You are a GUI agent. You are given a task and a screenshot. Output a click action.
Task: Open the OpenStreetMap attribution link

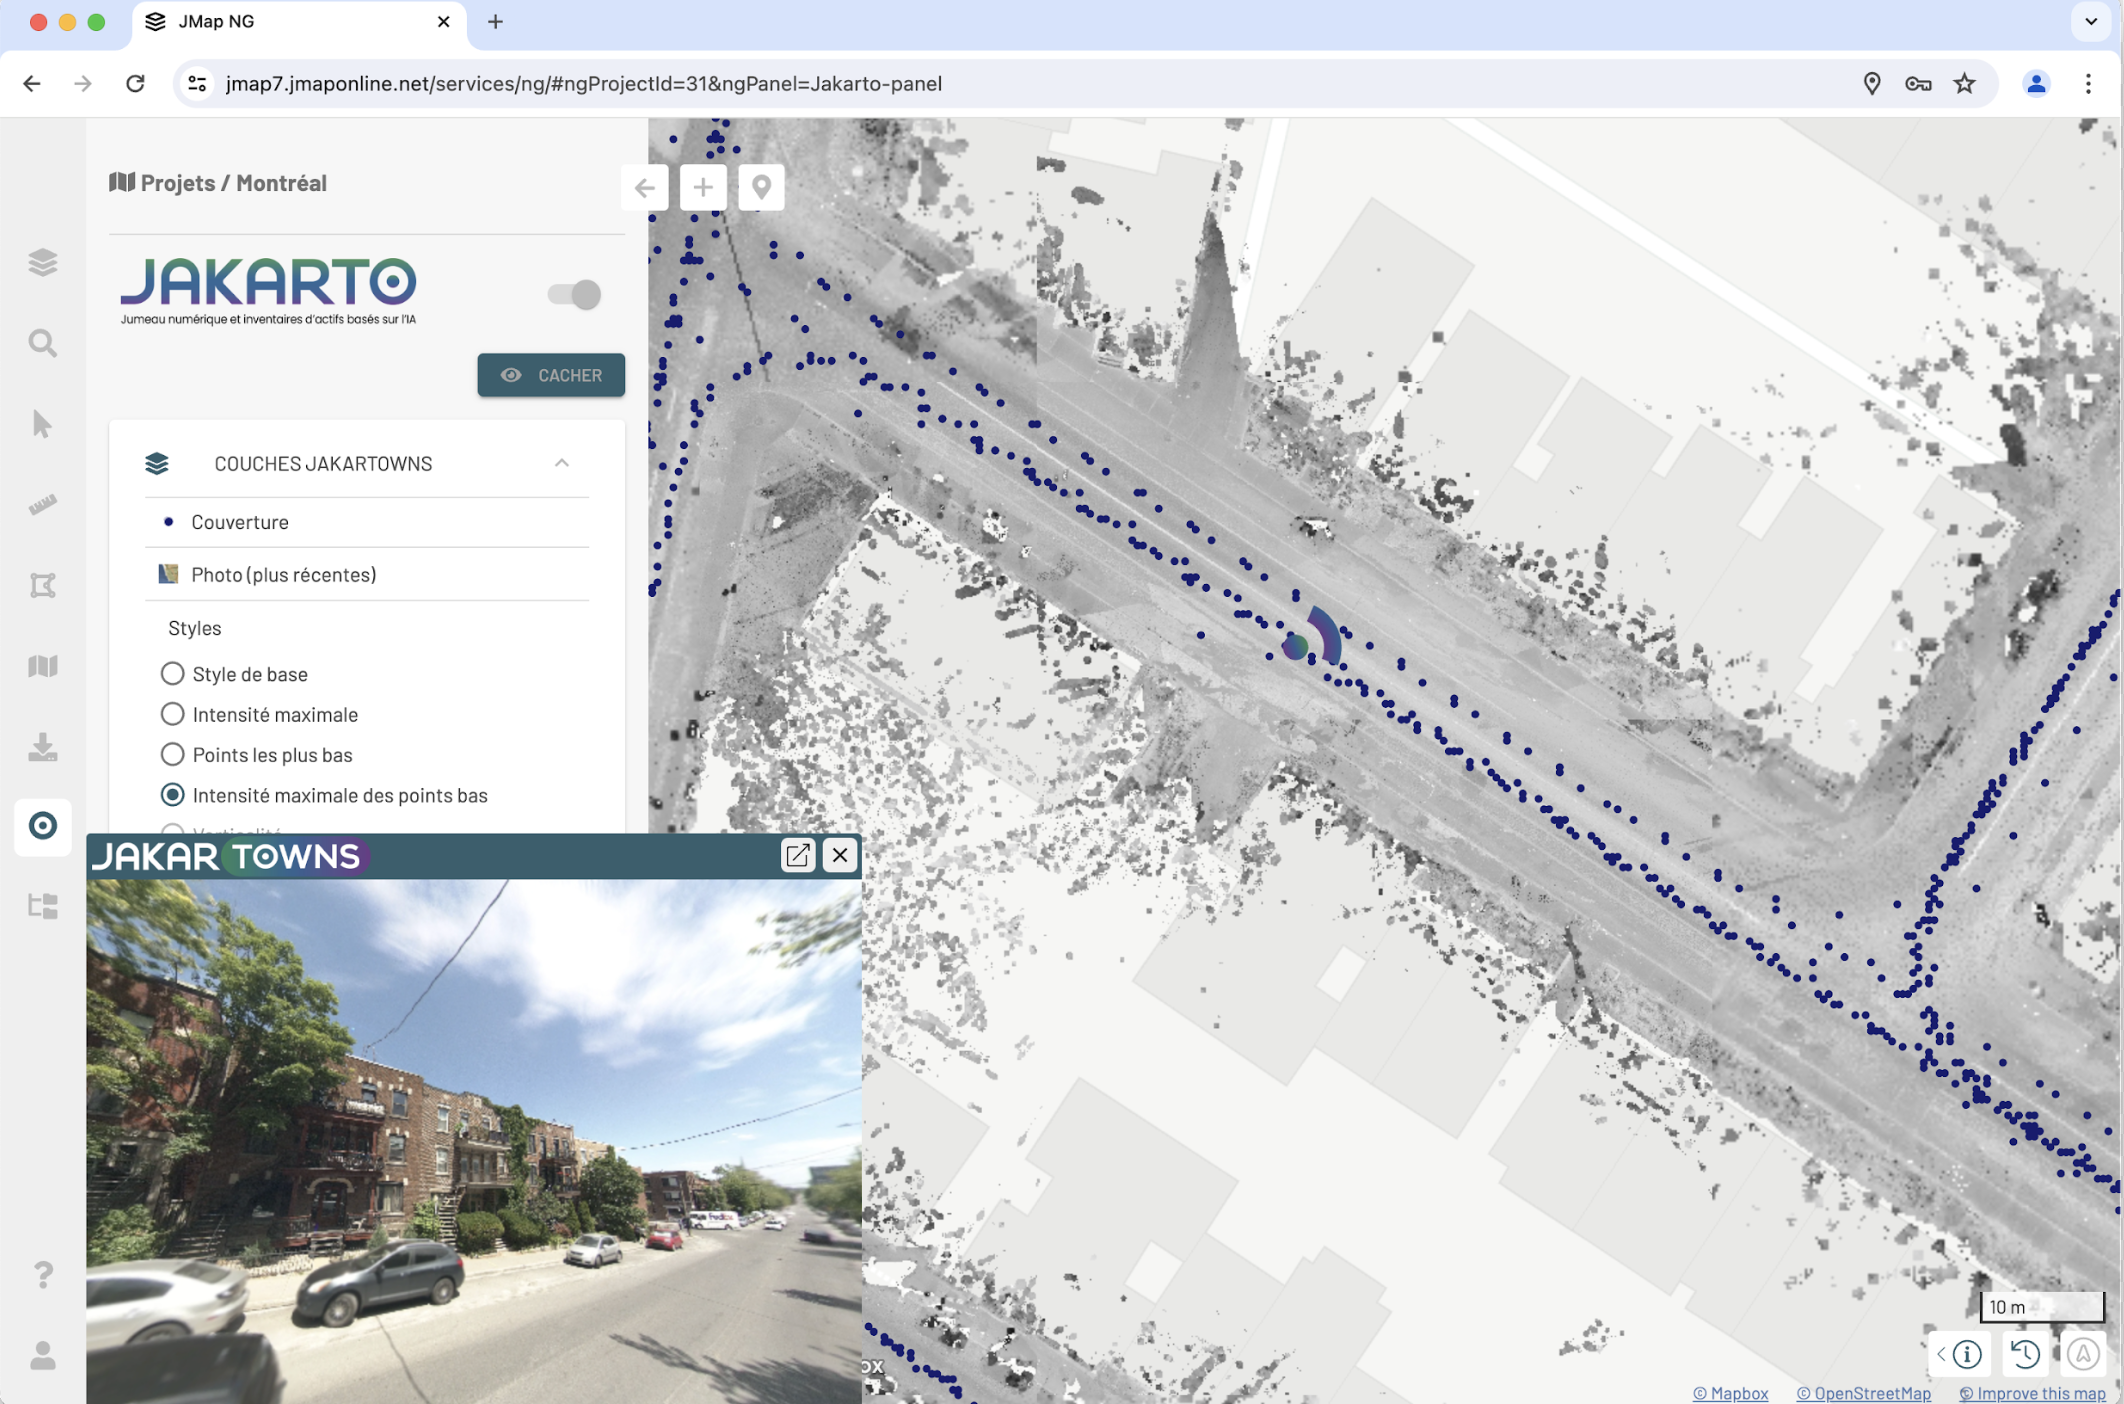[x=1863, y=1393]
